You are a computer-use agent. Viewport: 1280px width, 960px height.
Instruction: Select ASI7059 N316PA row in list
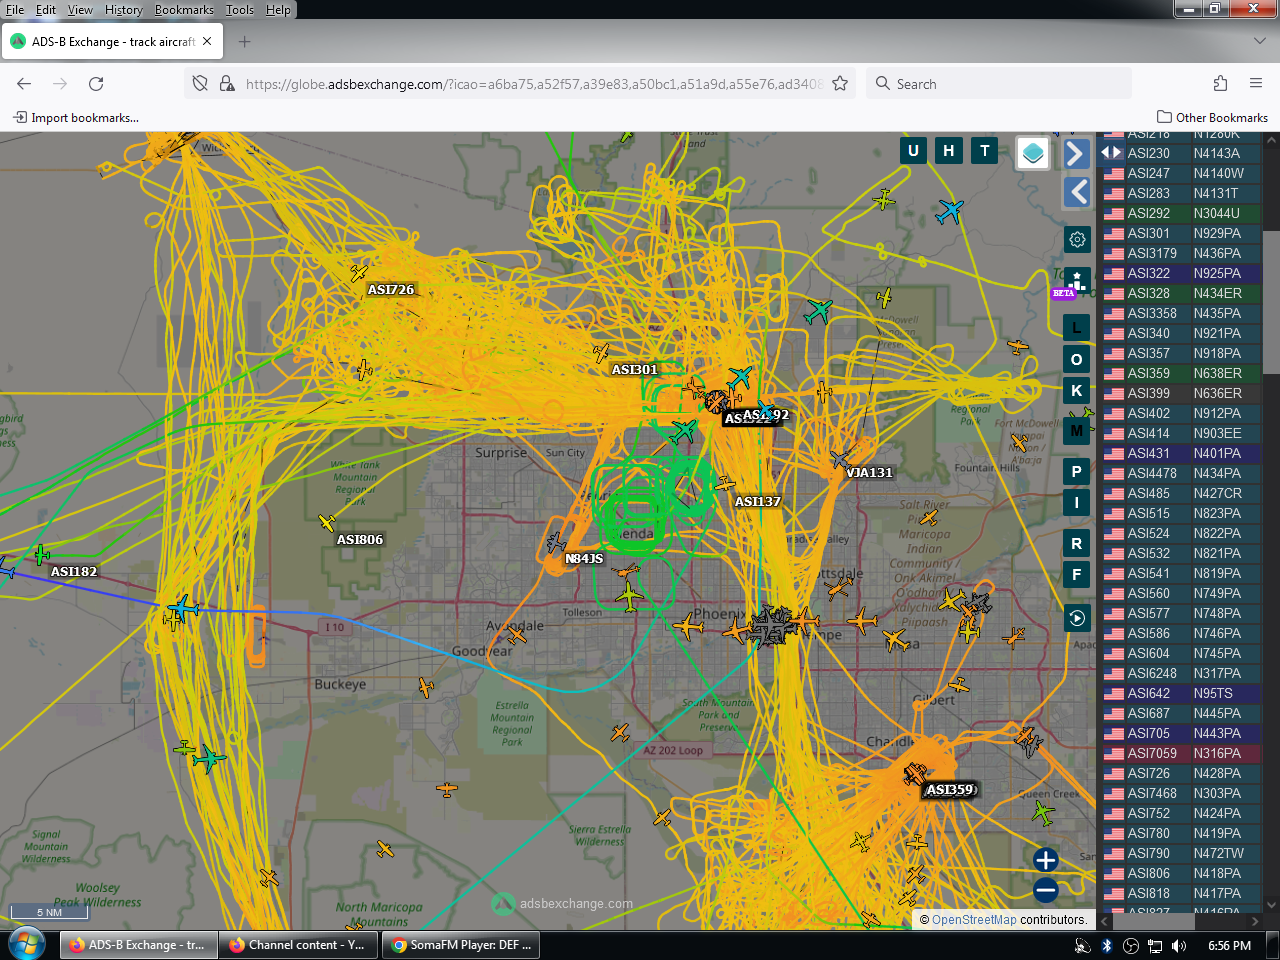point(1180,753)
